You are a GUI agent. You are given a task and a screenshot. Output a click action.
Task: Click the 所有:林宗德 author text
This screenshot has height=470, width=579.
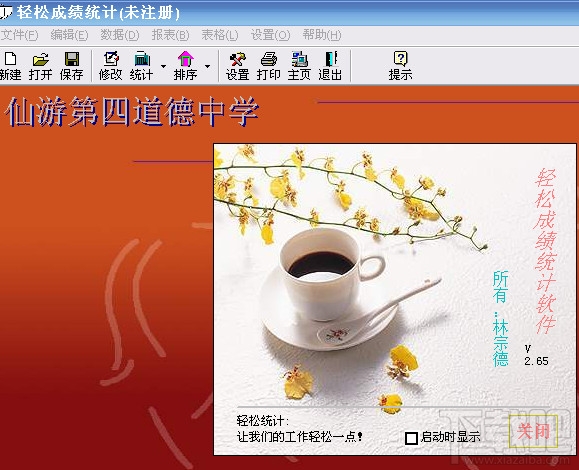coord(501,318)
